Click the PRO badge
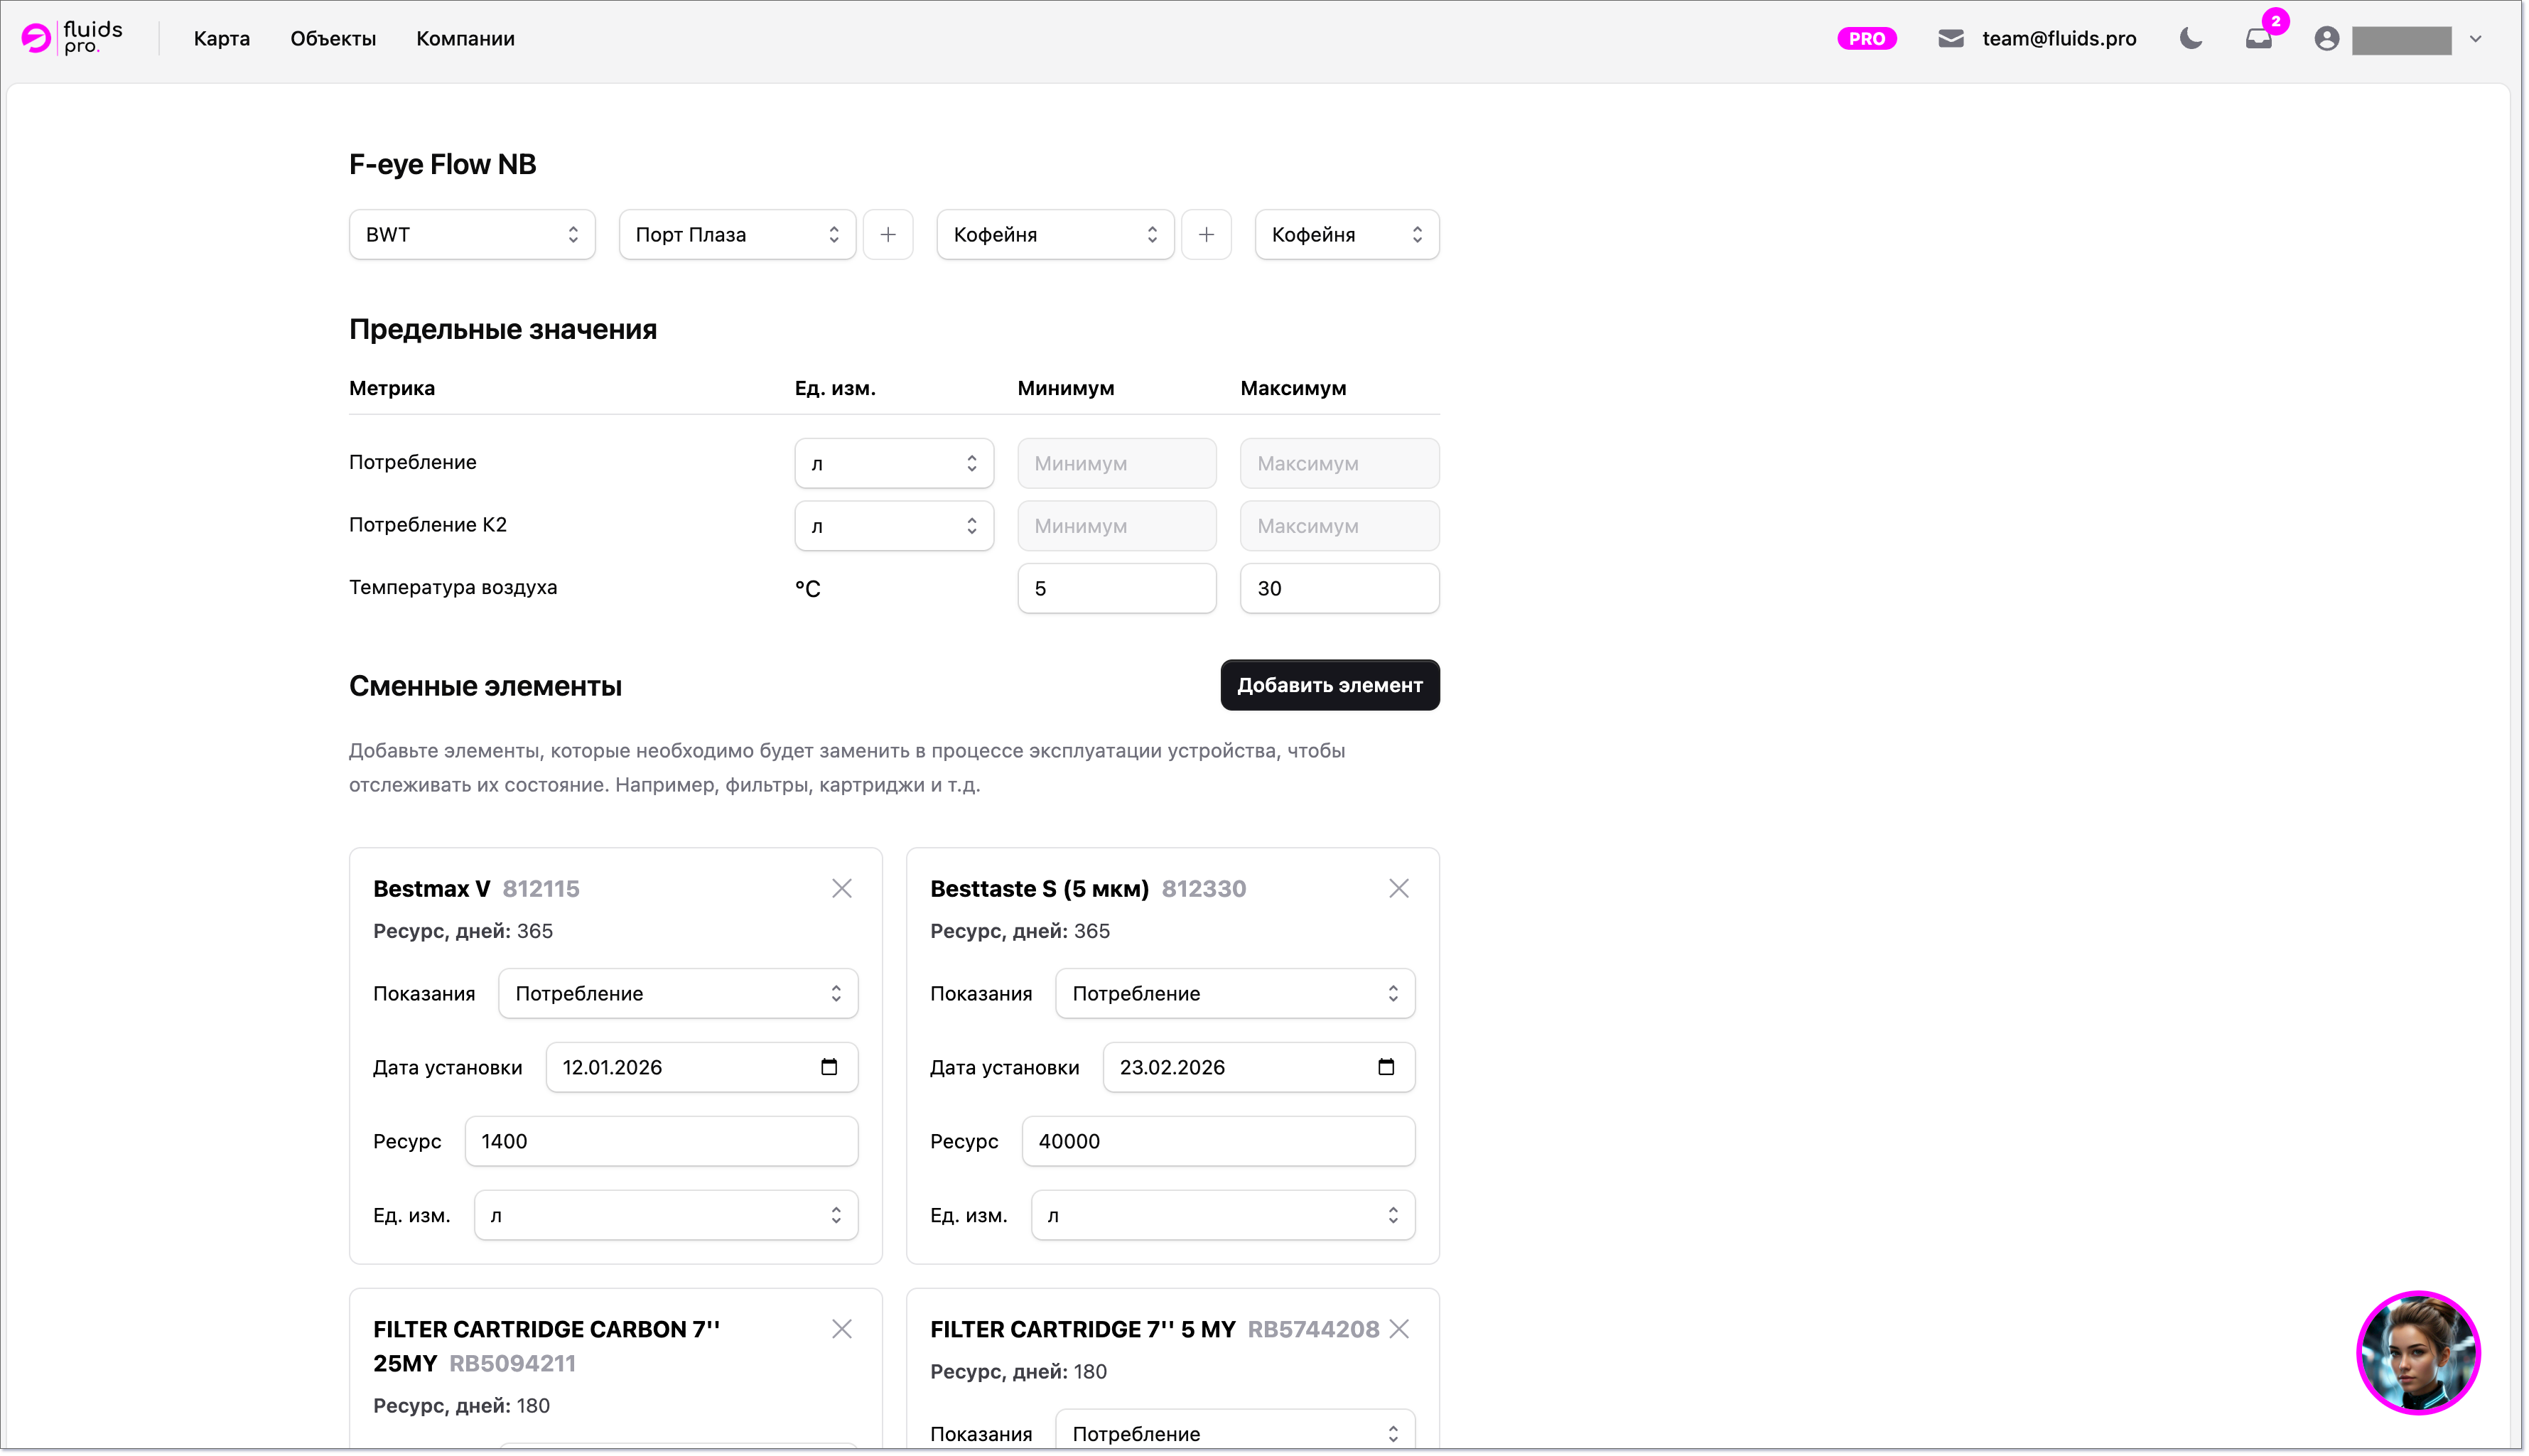 point(1866,39)
